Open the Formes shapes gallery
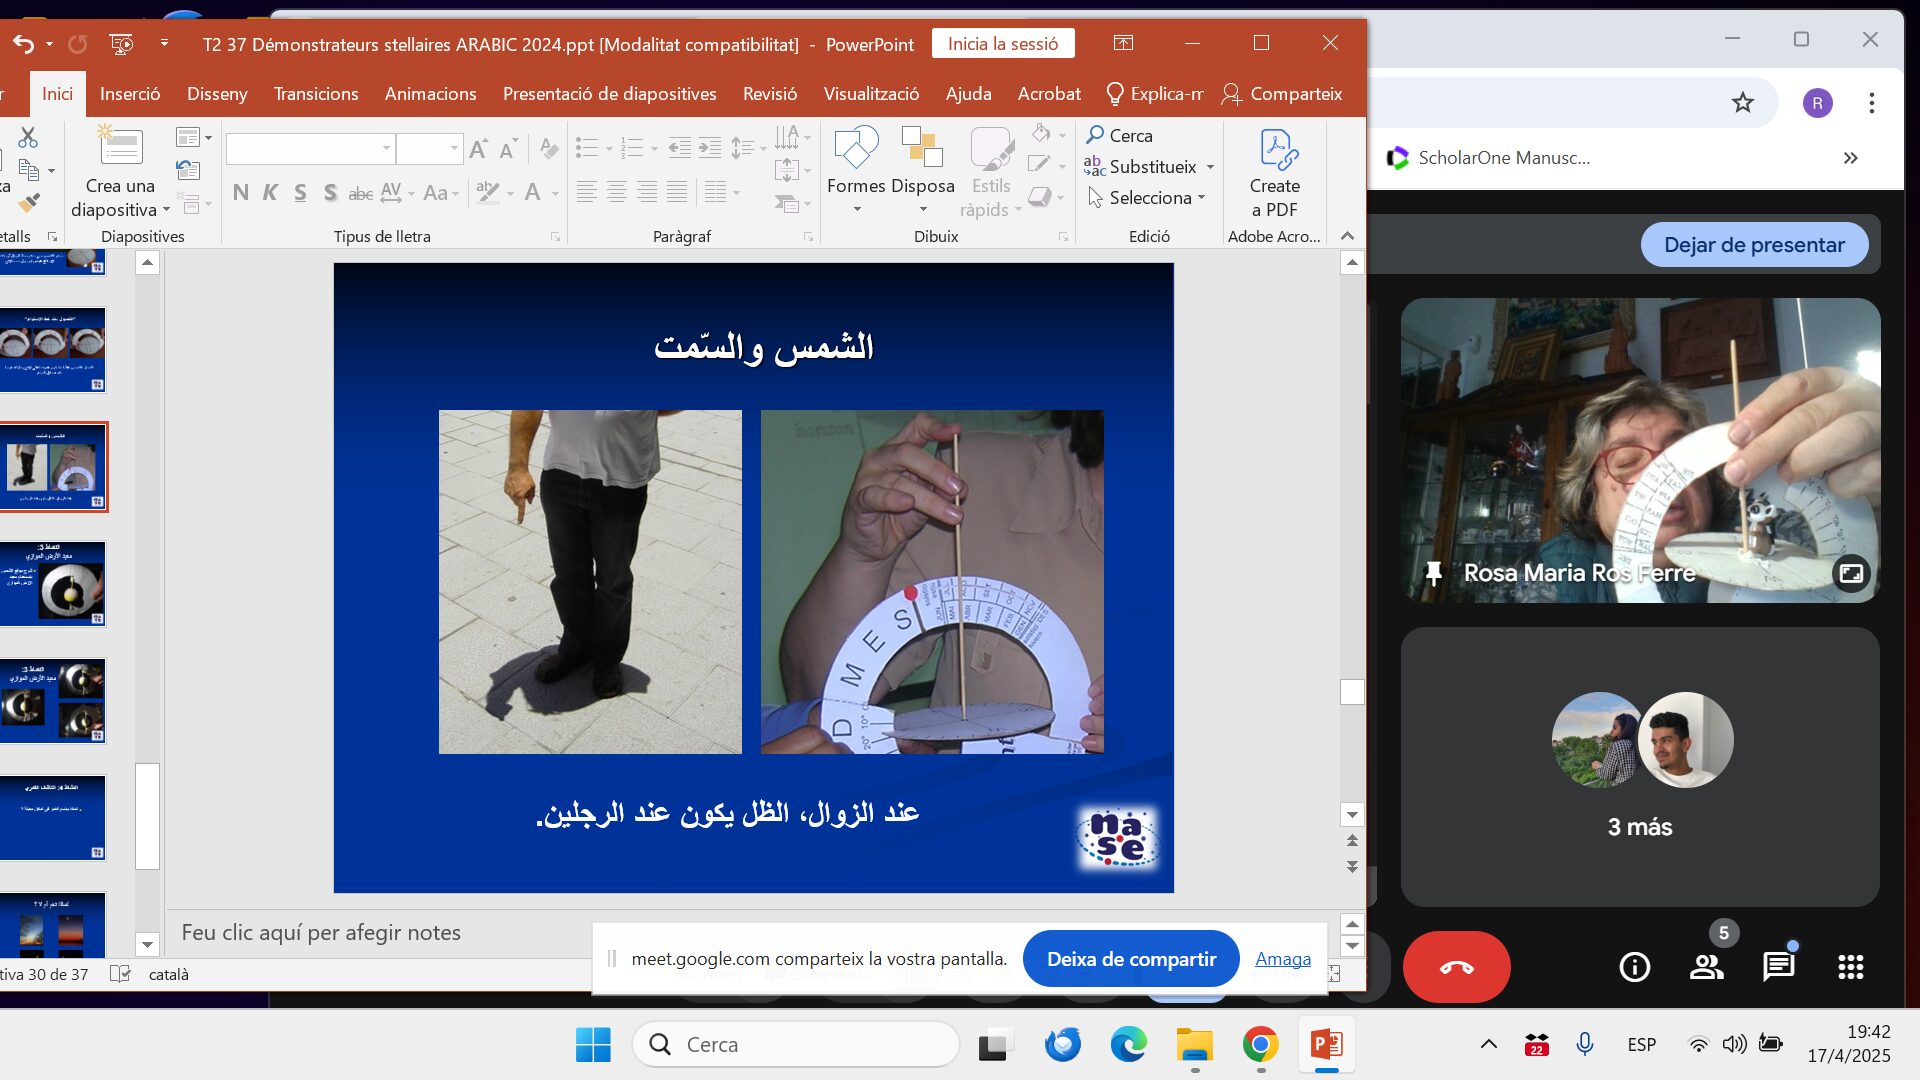Screen dimensions: 1920x1080 click(x=856, y=170)
